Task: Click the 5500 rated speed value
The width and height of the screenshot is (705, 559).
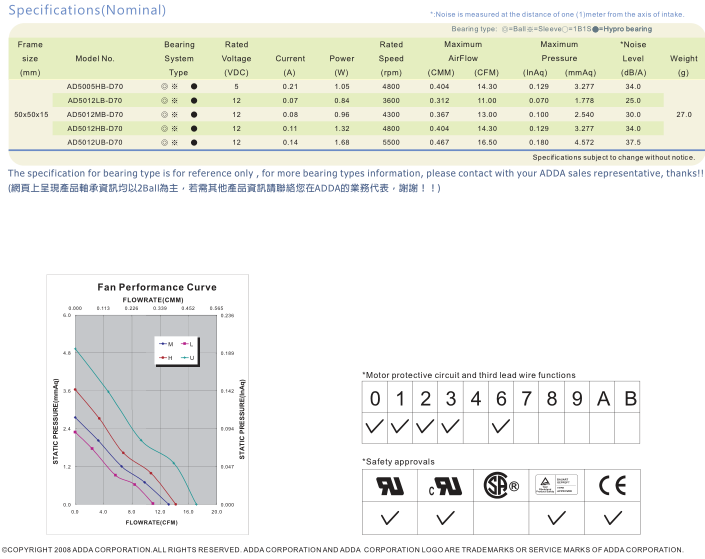Action: [391, 143]
